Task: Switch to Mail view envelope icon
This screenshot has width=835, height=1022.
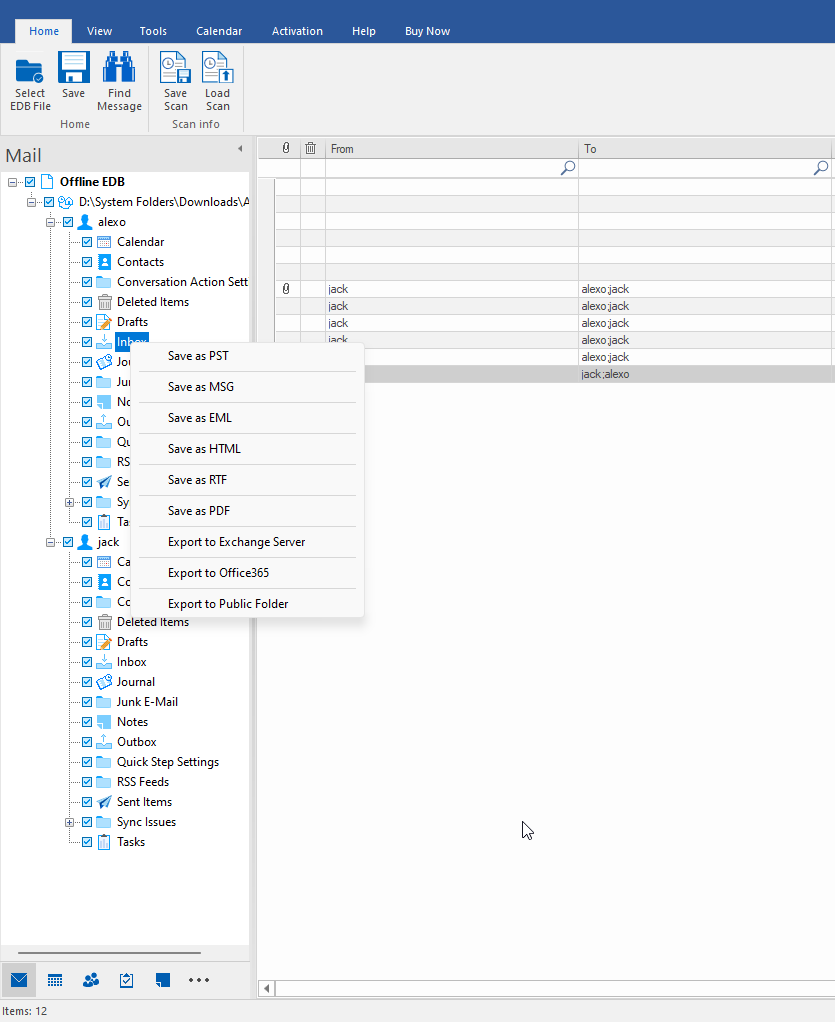Action: pos(19,980)
